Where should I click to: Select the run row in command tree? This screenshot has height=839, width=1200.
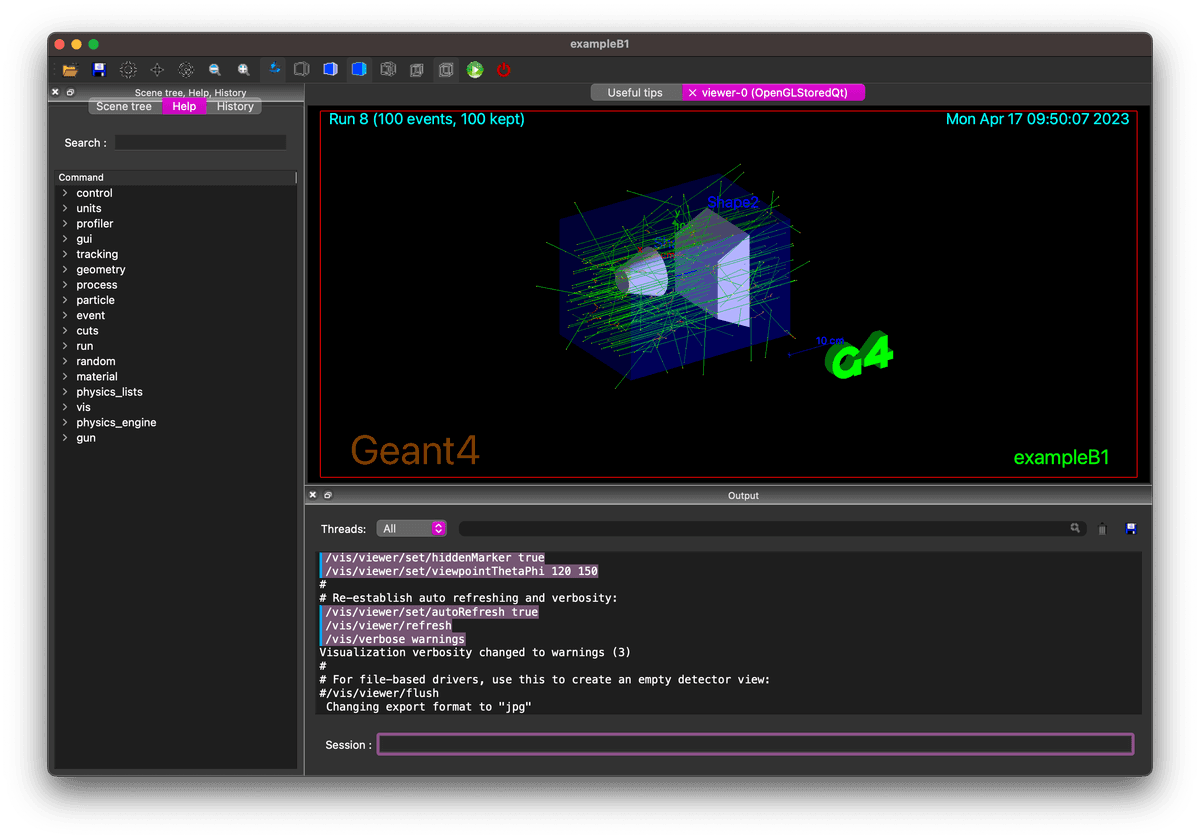(176, 346)
